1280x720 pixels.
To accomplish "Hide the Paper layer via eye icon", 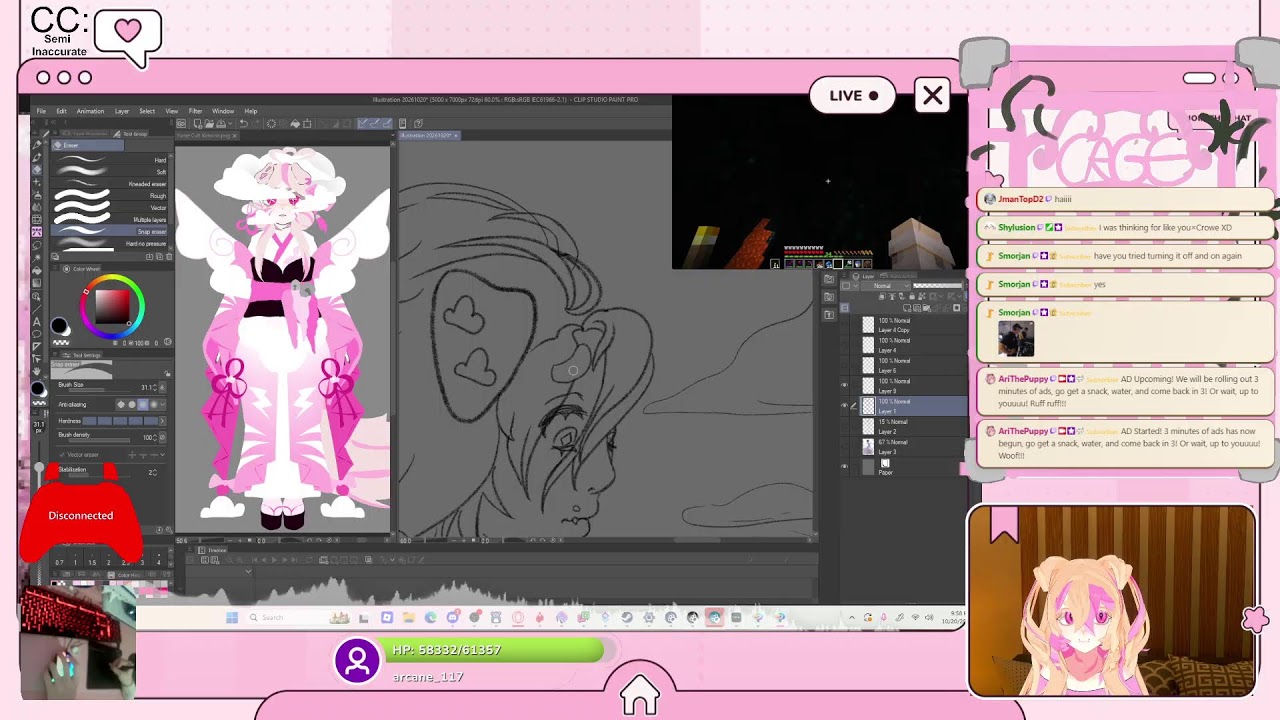I will [844, 467].
